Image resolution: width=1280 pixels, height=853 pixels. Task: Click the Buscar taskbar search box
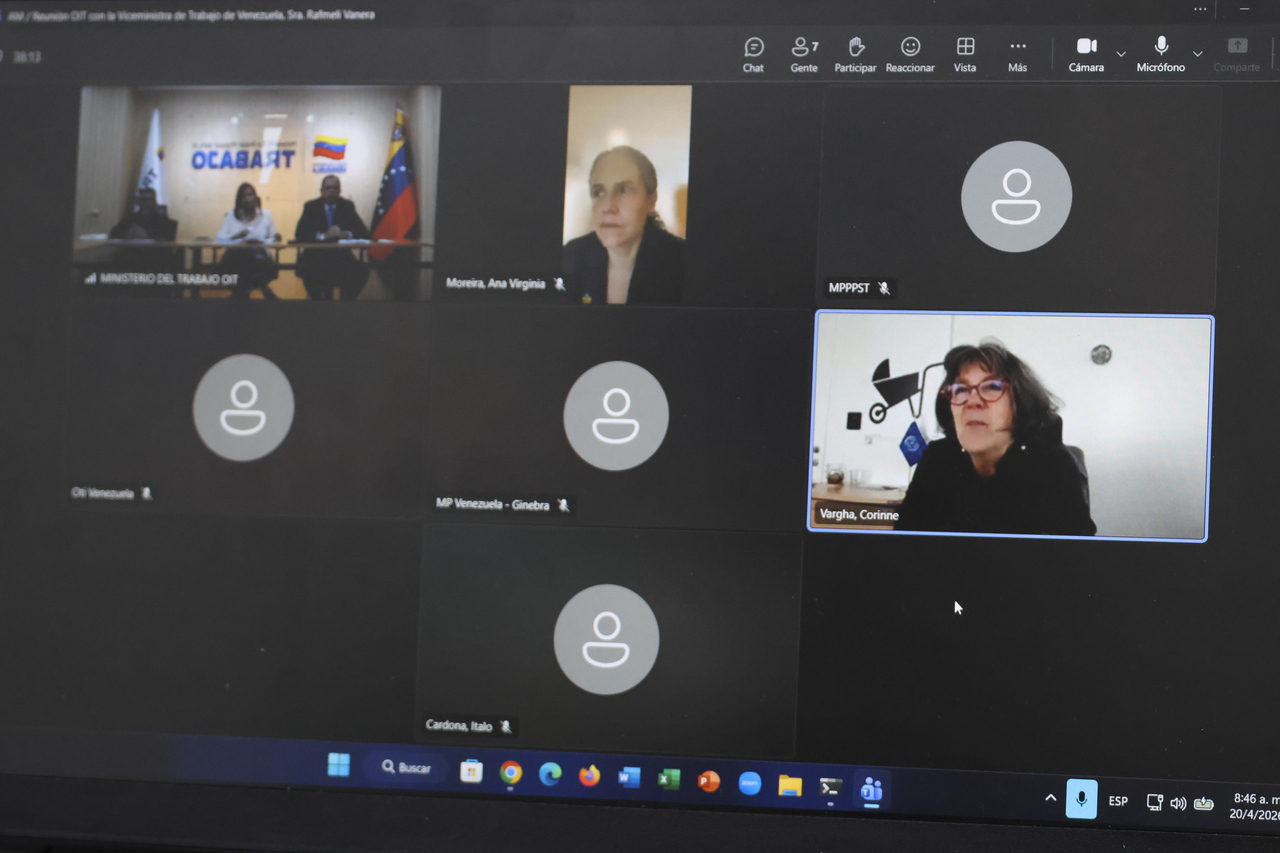(406, 768)
